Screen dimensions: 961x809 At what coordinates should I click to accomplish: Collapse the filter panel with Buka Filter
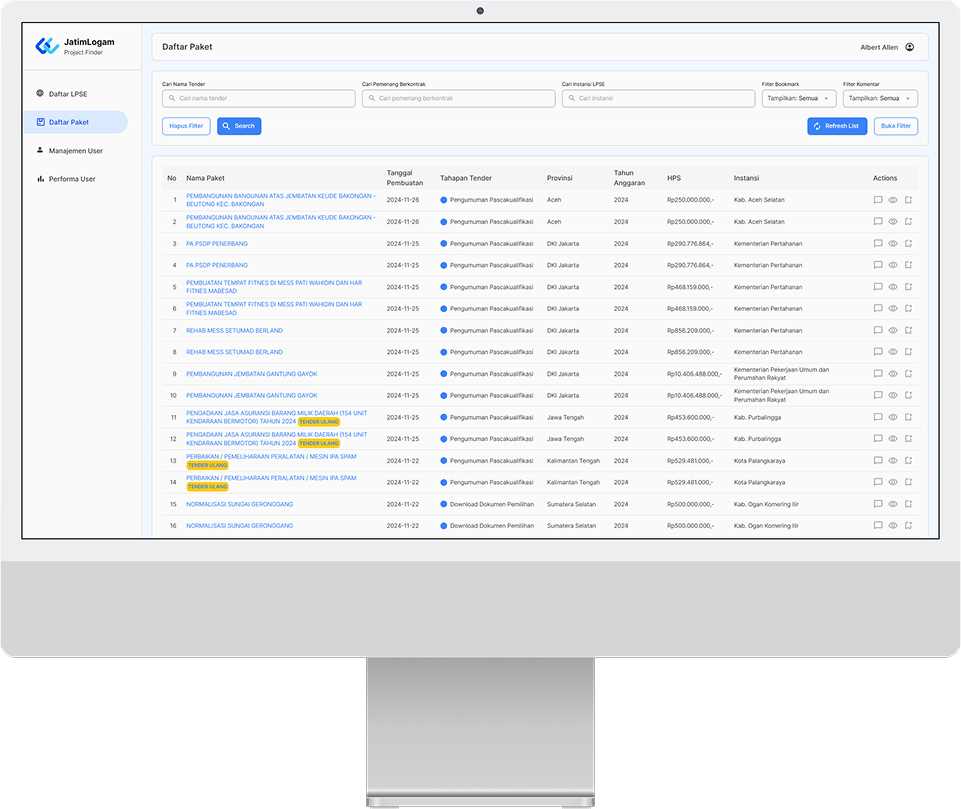point(895,126)
